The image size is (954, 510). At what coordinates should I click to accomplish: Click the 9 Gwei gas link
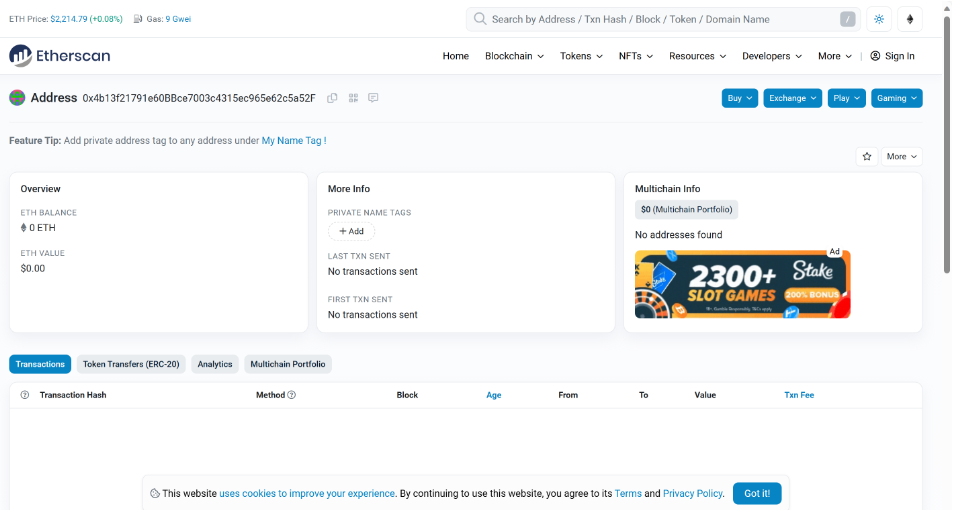coord(178,19)
